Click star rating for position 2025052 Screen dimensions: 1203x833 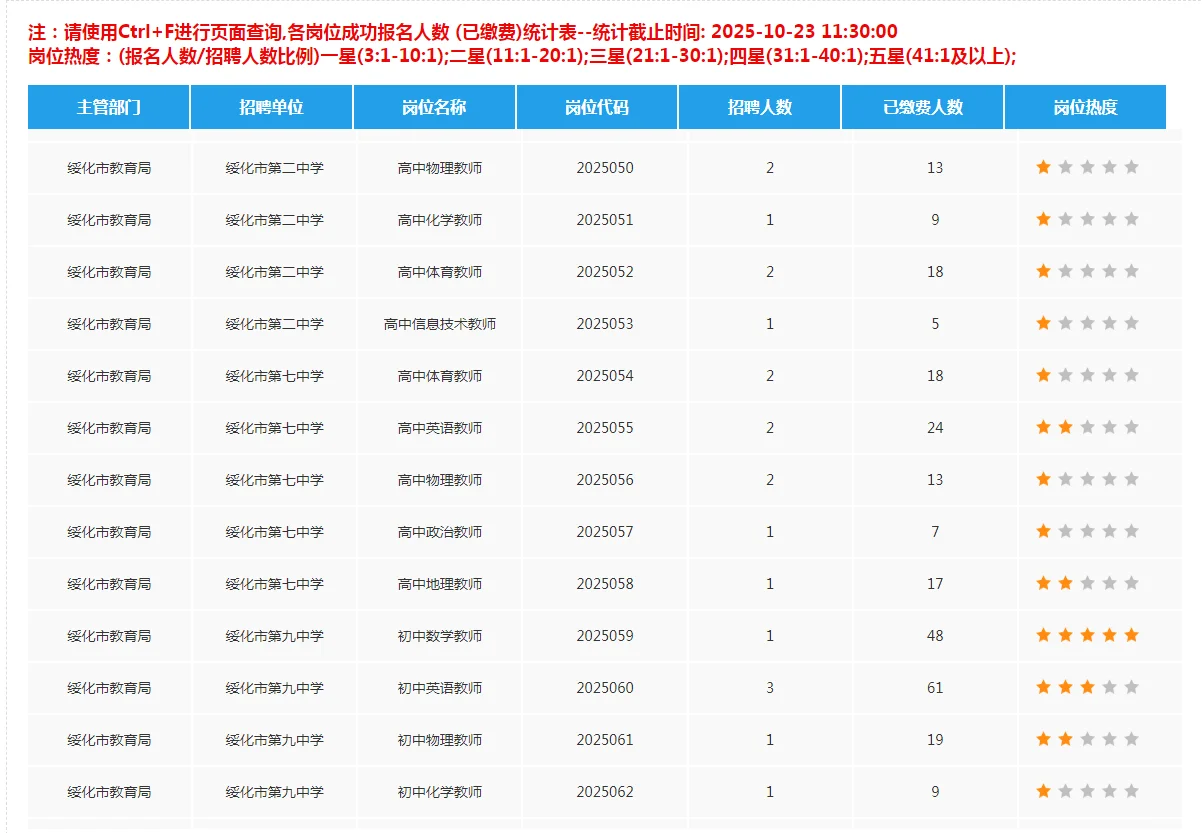click(1087, 271)
